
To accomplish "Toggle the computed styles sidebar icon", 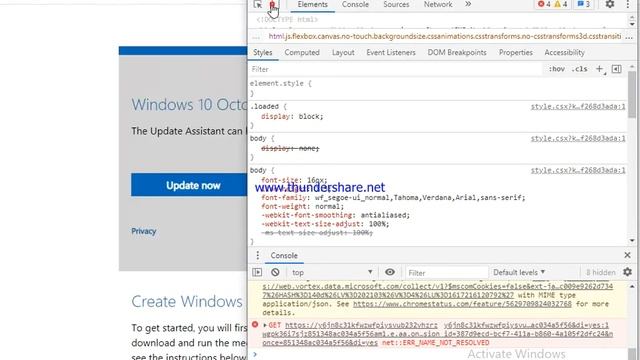I will click(x=616, y=69).
